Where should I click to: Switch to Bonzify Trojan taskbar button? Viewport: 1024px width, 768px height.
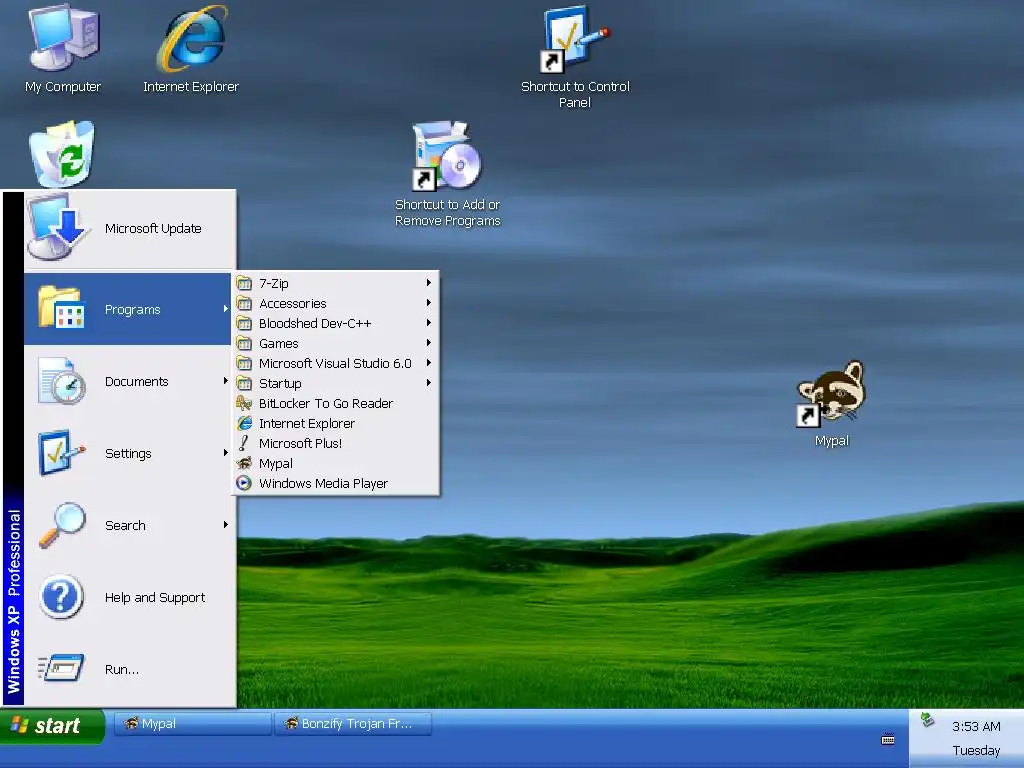(353, 724)
